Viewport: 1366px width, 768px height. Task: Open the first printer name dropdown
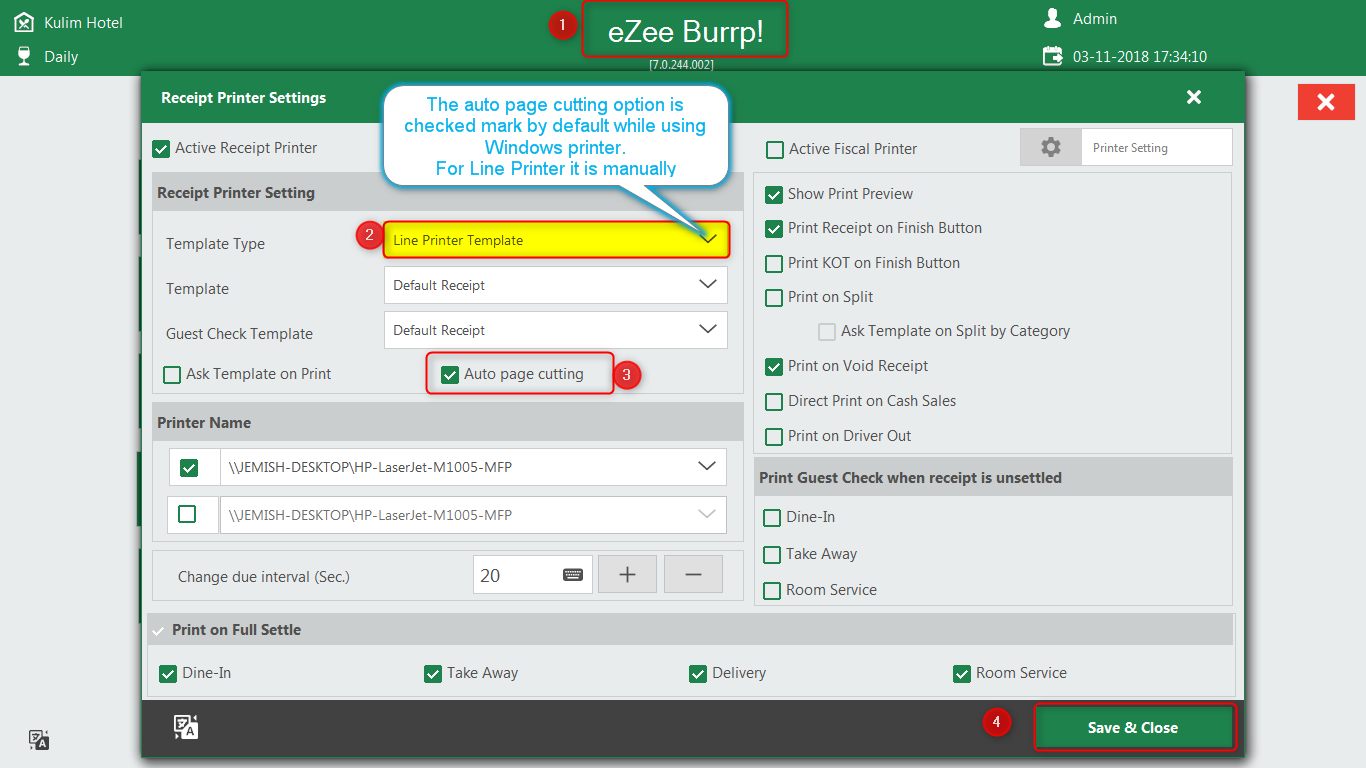(x=473, y=467)
